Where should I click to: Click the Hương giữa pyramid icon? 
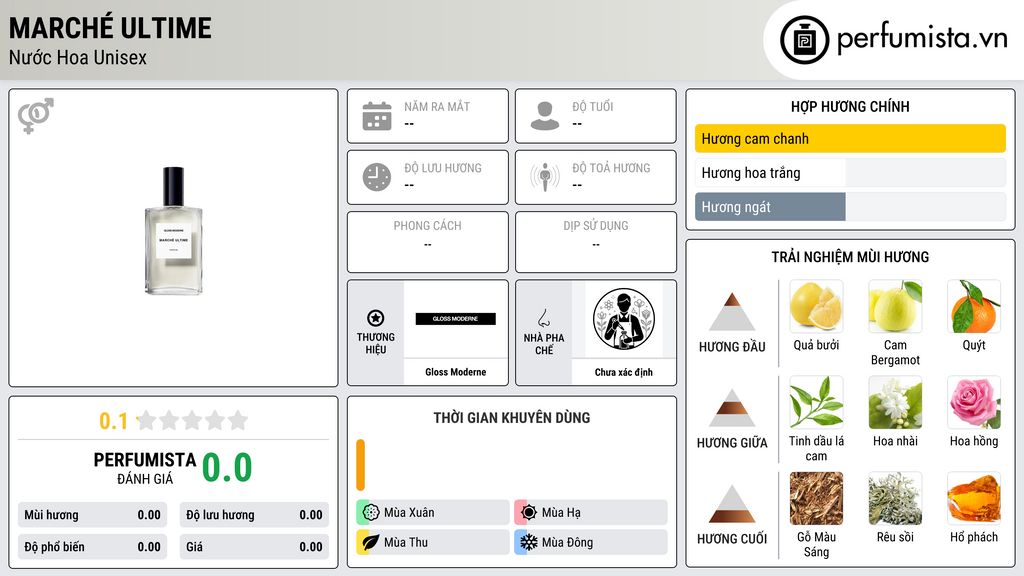tap(732, 408)
